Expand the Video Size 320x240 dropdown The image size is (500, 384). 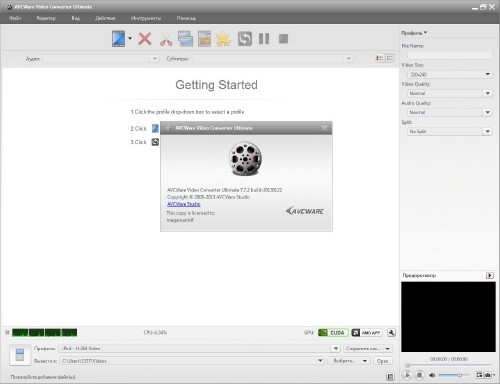tap(450, 74)
